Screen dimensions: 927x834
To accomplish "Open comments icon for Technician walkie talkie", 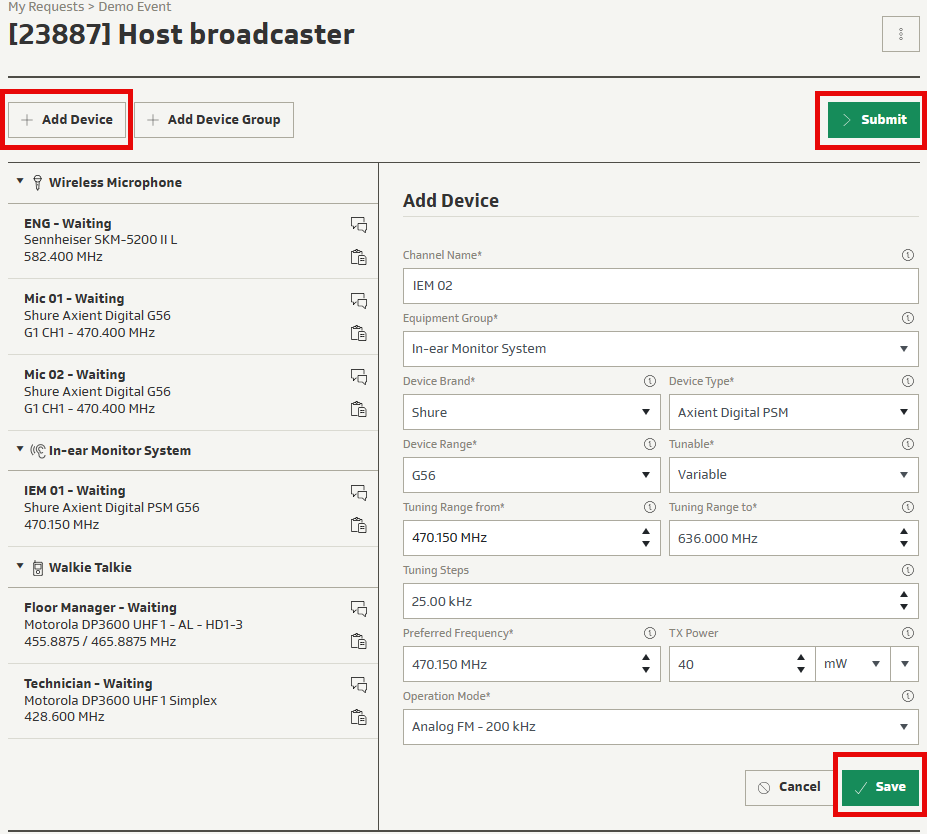I will (358, 685).
